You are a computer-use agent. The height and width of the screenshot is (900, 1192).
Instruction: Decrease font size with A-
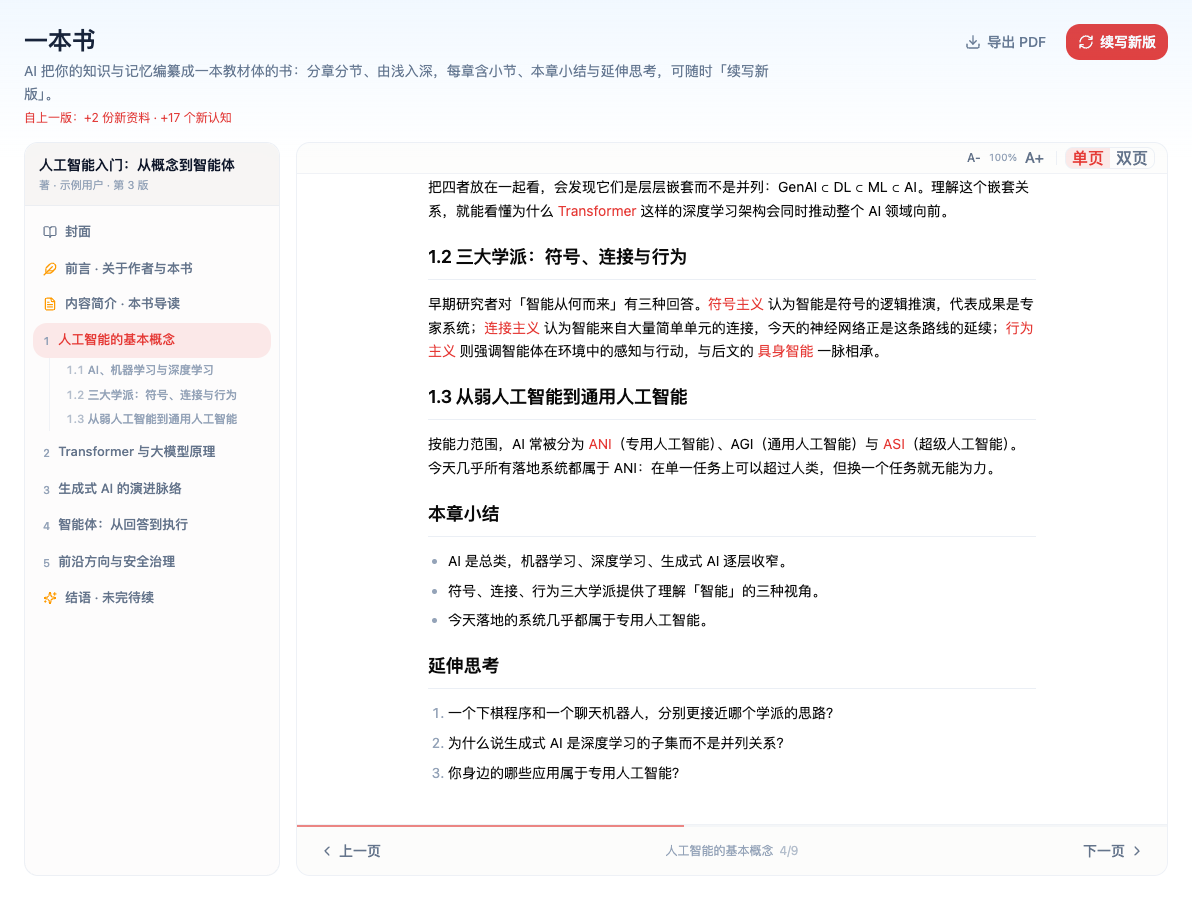tap(973, 158)
